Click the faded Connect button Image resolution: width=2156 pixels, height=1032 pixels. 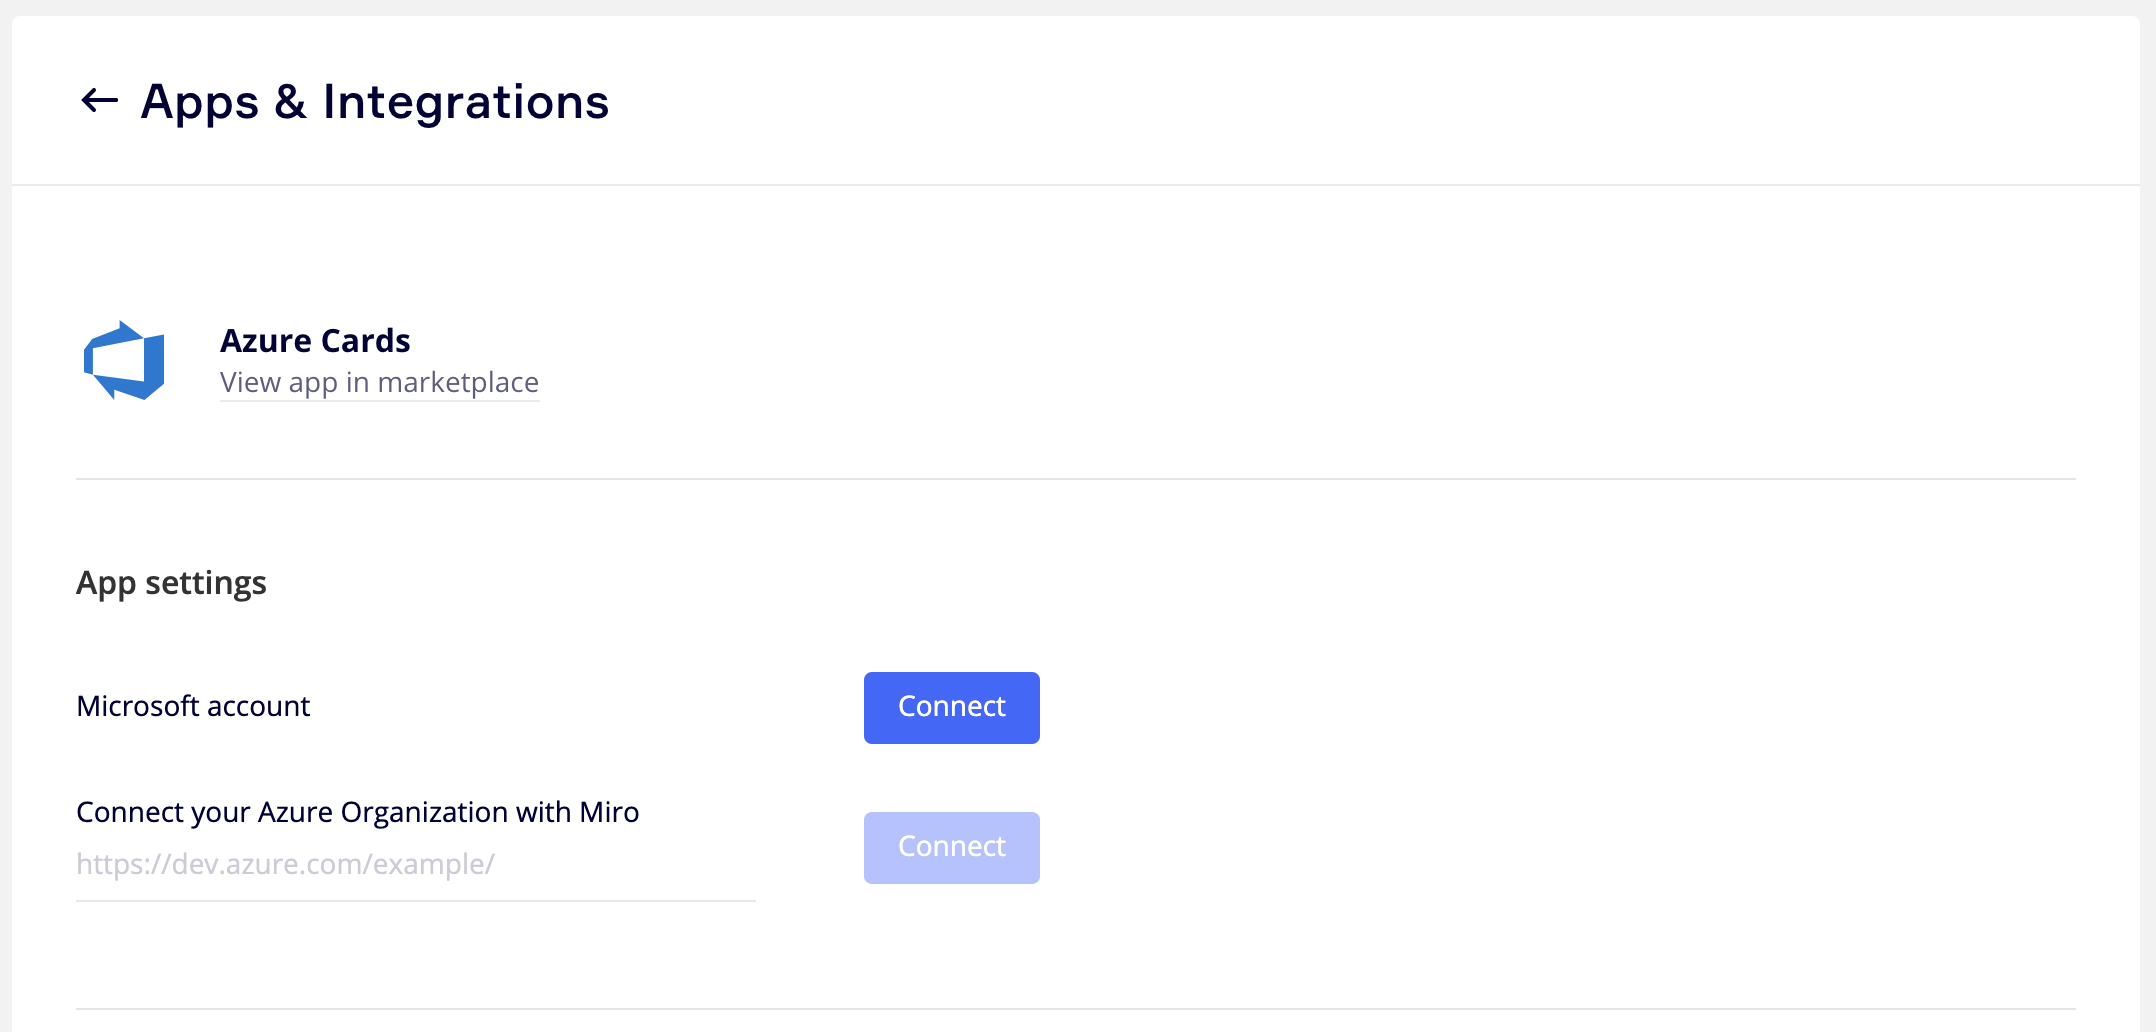click(x=951, y=847)
